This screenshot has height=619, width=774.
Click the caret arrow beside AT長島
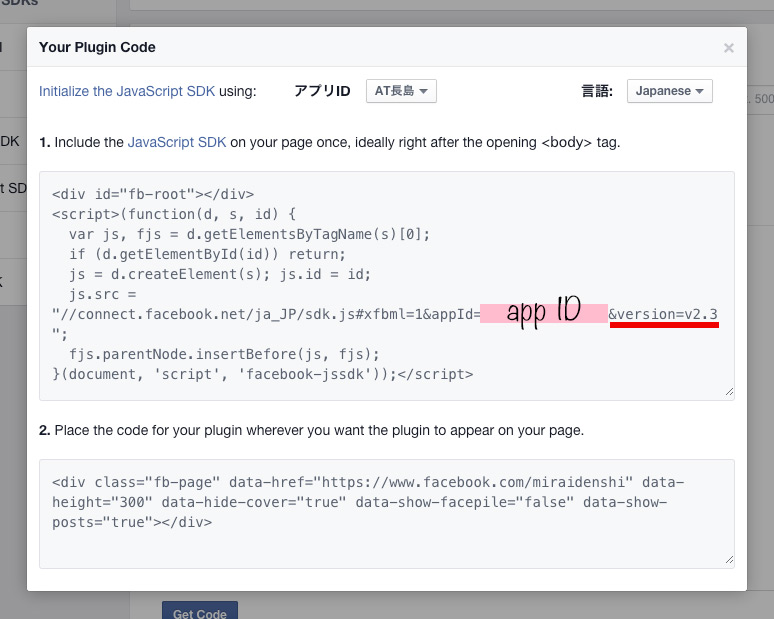coord(424,92)
